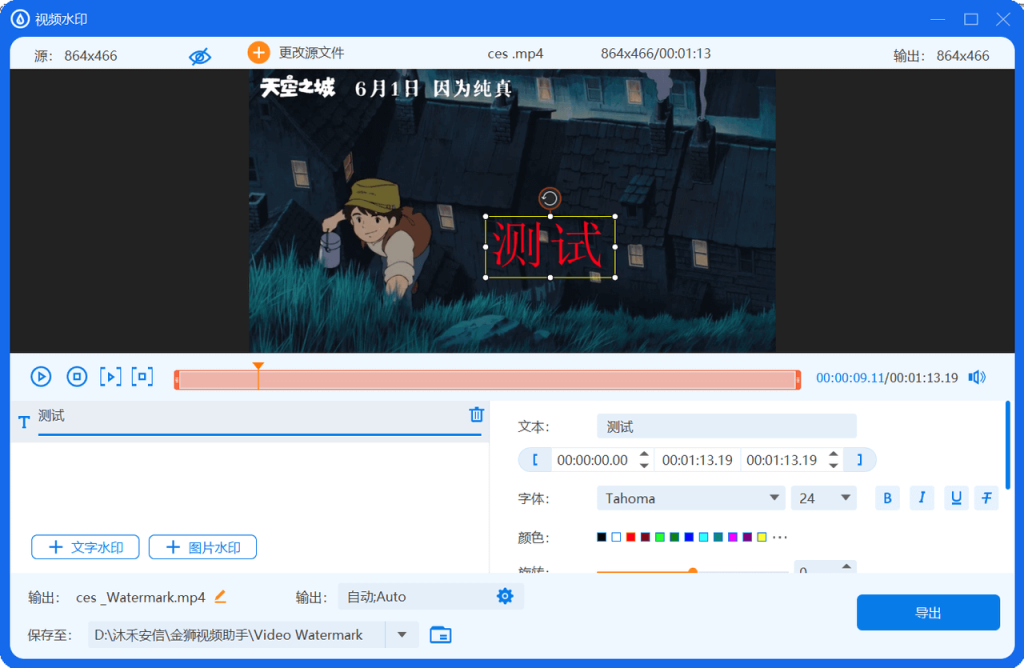Viewport: 1024px width, 668px height.
Task: Add a text watermark with 文字水印
Action: point(86,547)
